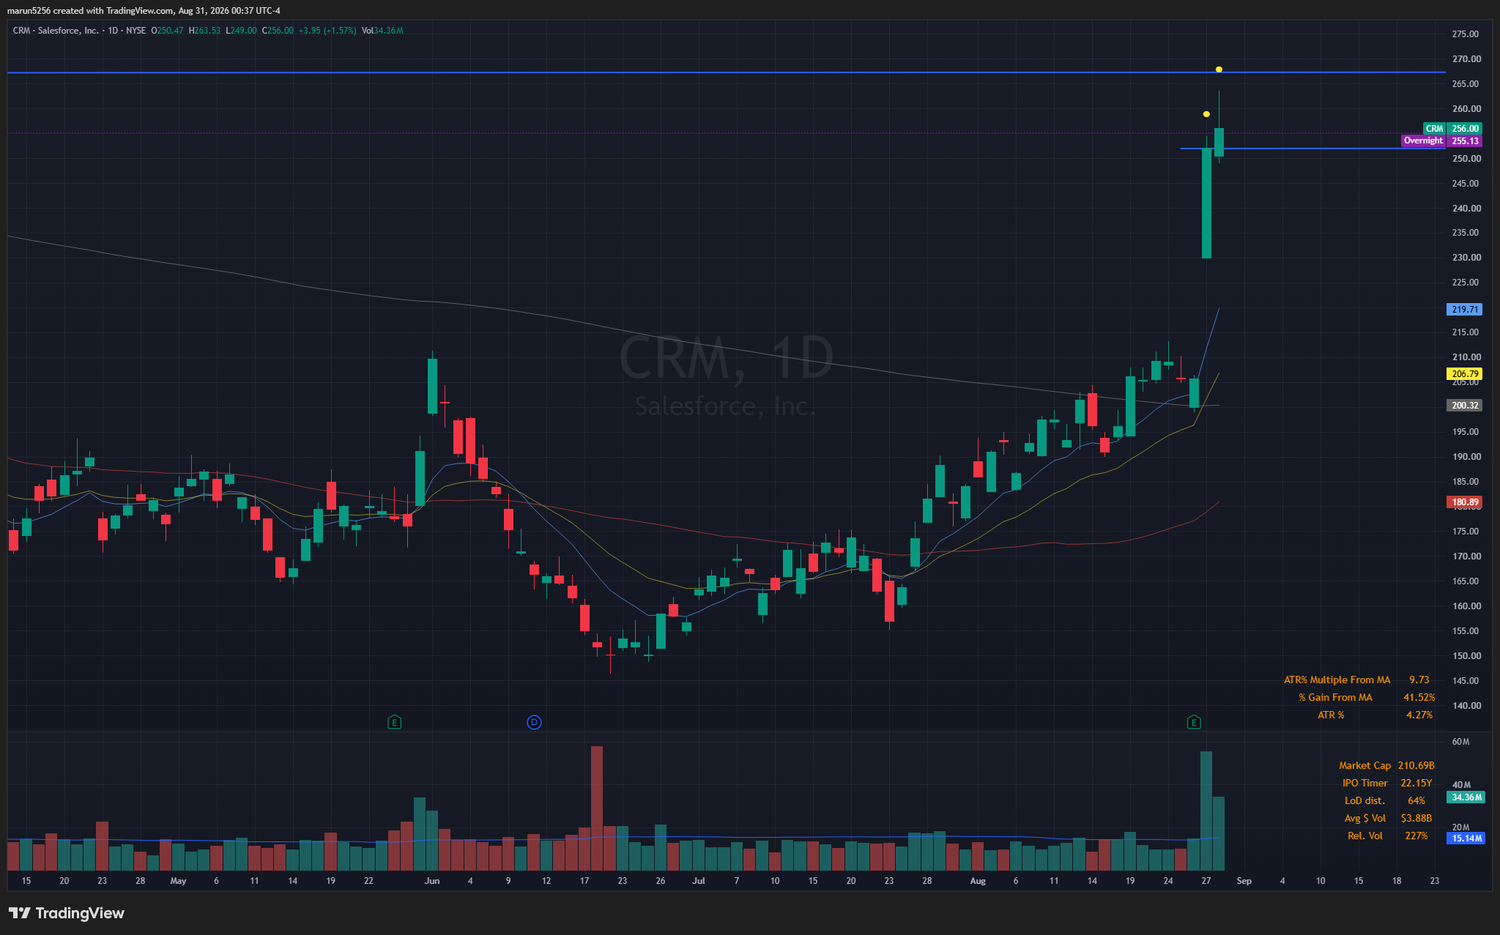Click the 22.15Y IPO timer value
Image resolution: width=1500 pixels, height=935 pixels.
coord(1416,784)
